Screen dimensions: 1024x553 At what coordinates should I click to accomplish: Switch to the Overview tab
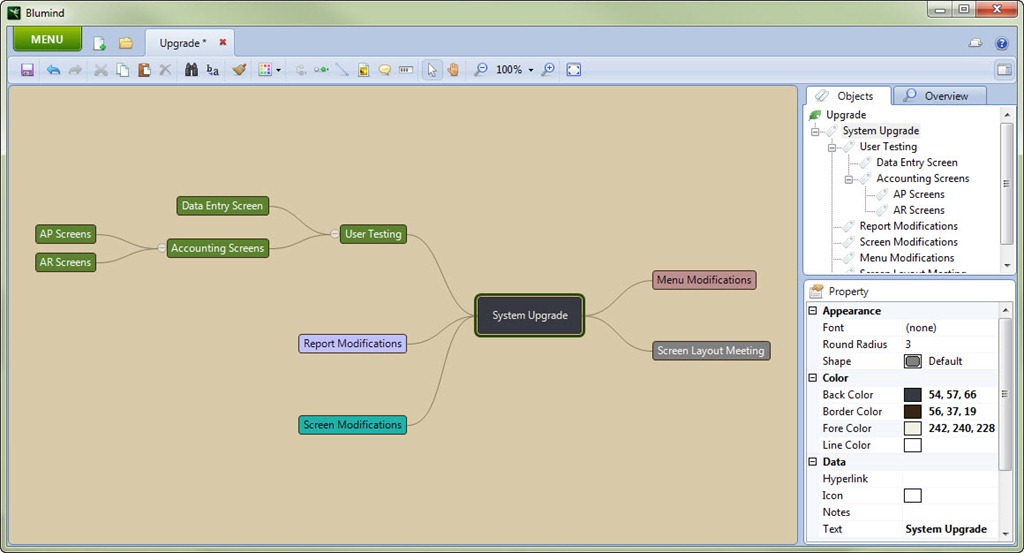pyautogui.click(x=938, y=96)
